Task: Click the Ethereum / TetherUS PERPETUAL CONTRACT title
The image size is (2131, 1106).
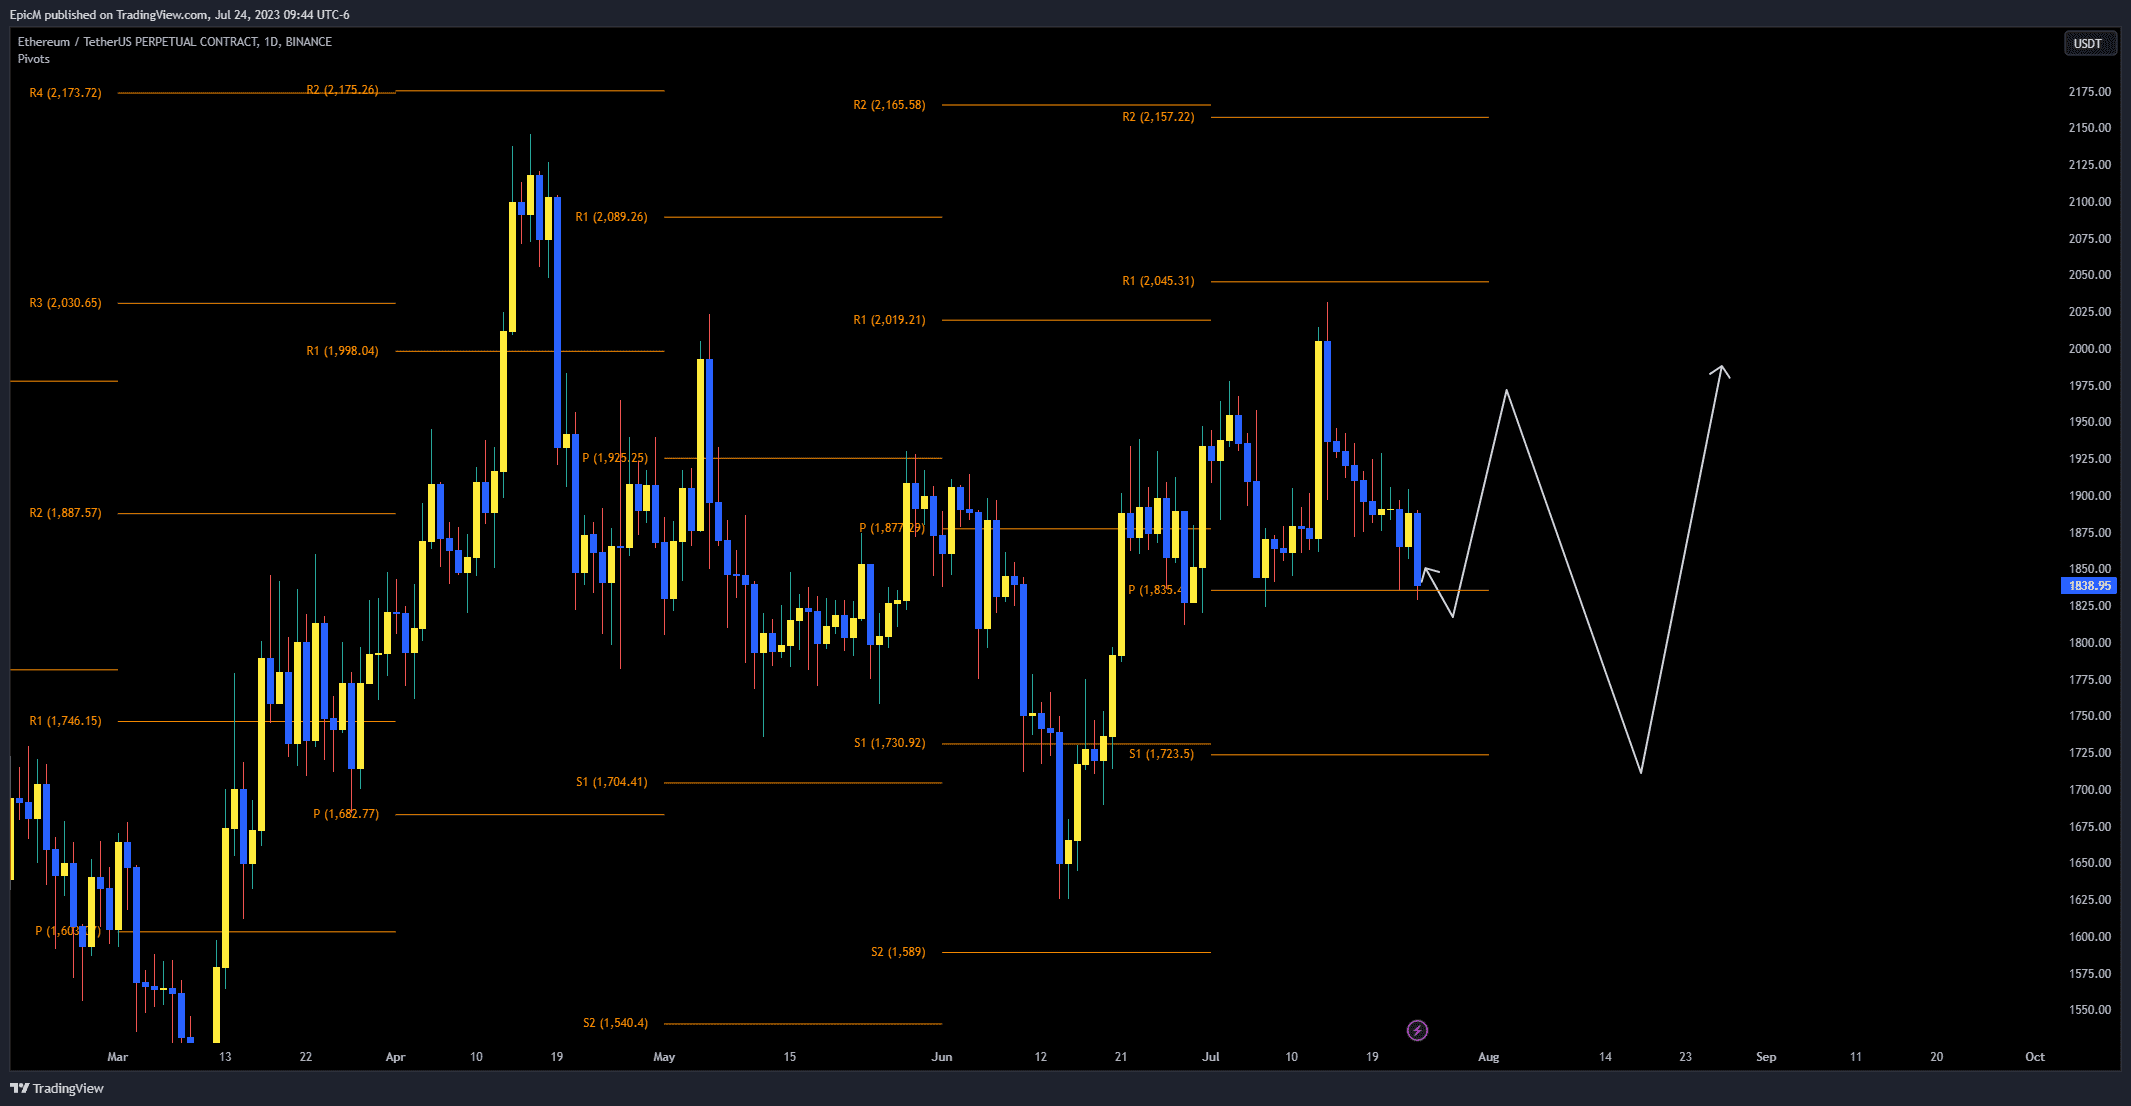Action: pos(175,42)
